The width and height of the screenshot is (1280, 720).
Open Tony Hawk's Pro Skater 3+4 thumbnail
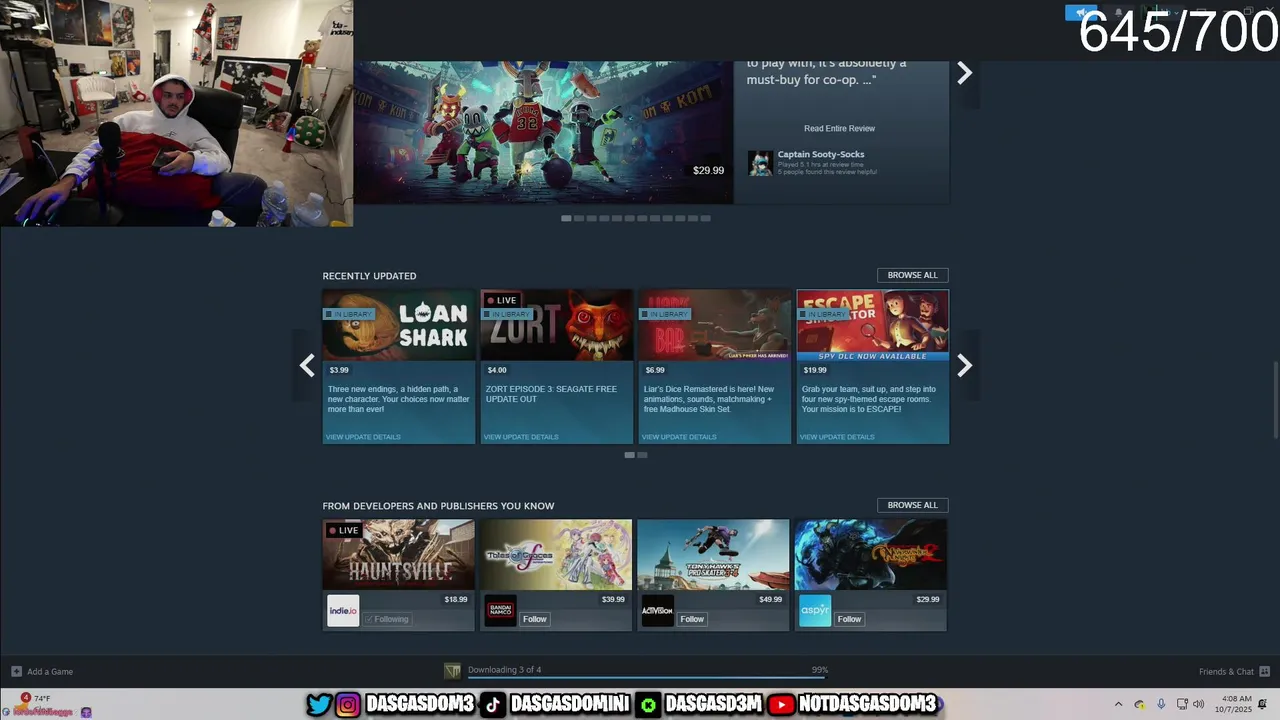(713, 554)
